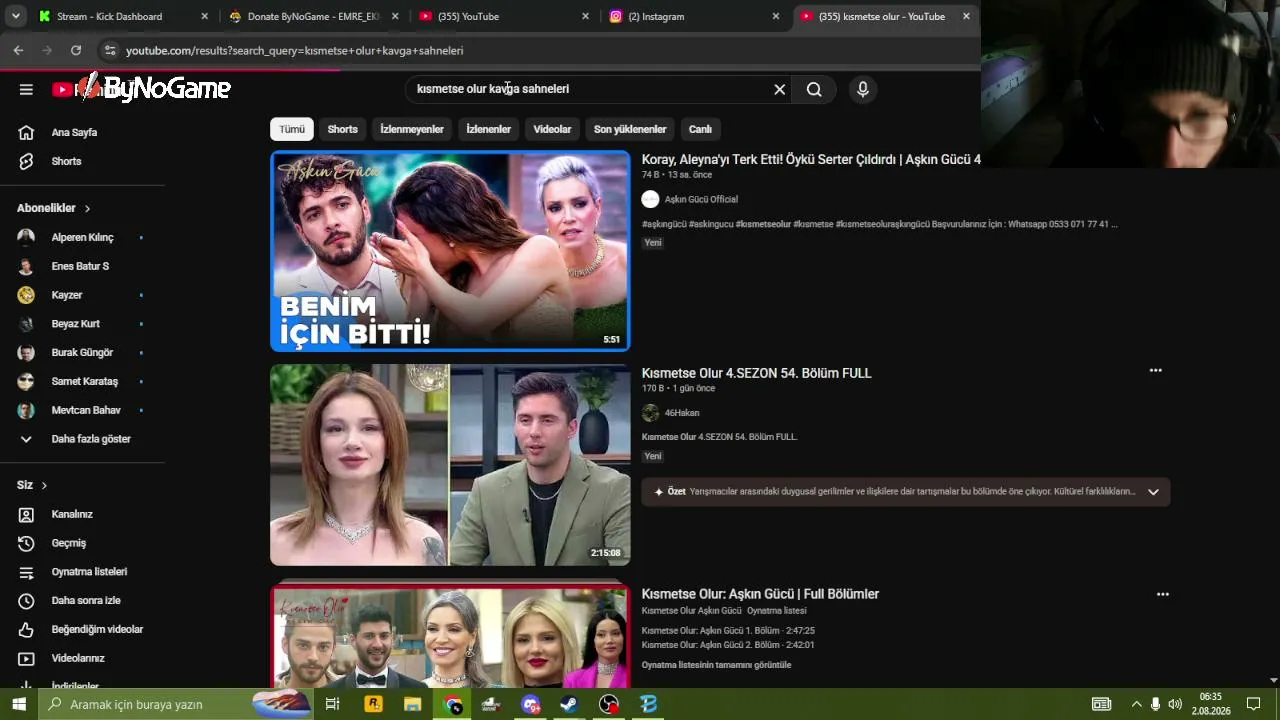Click Oynatma listesinin tamamını görüntüle
This screenshot has height=720, width=1280.
point(716,665)
